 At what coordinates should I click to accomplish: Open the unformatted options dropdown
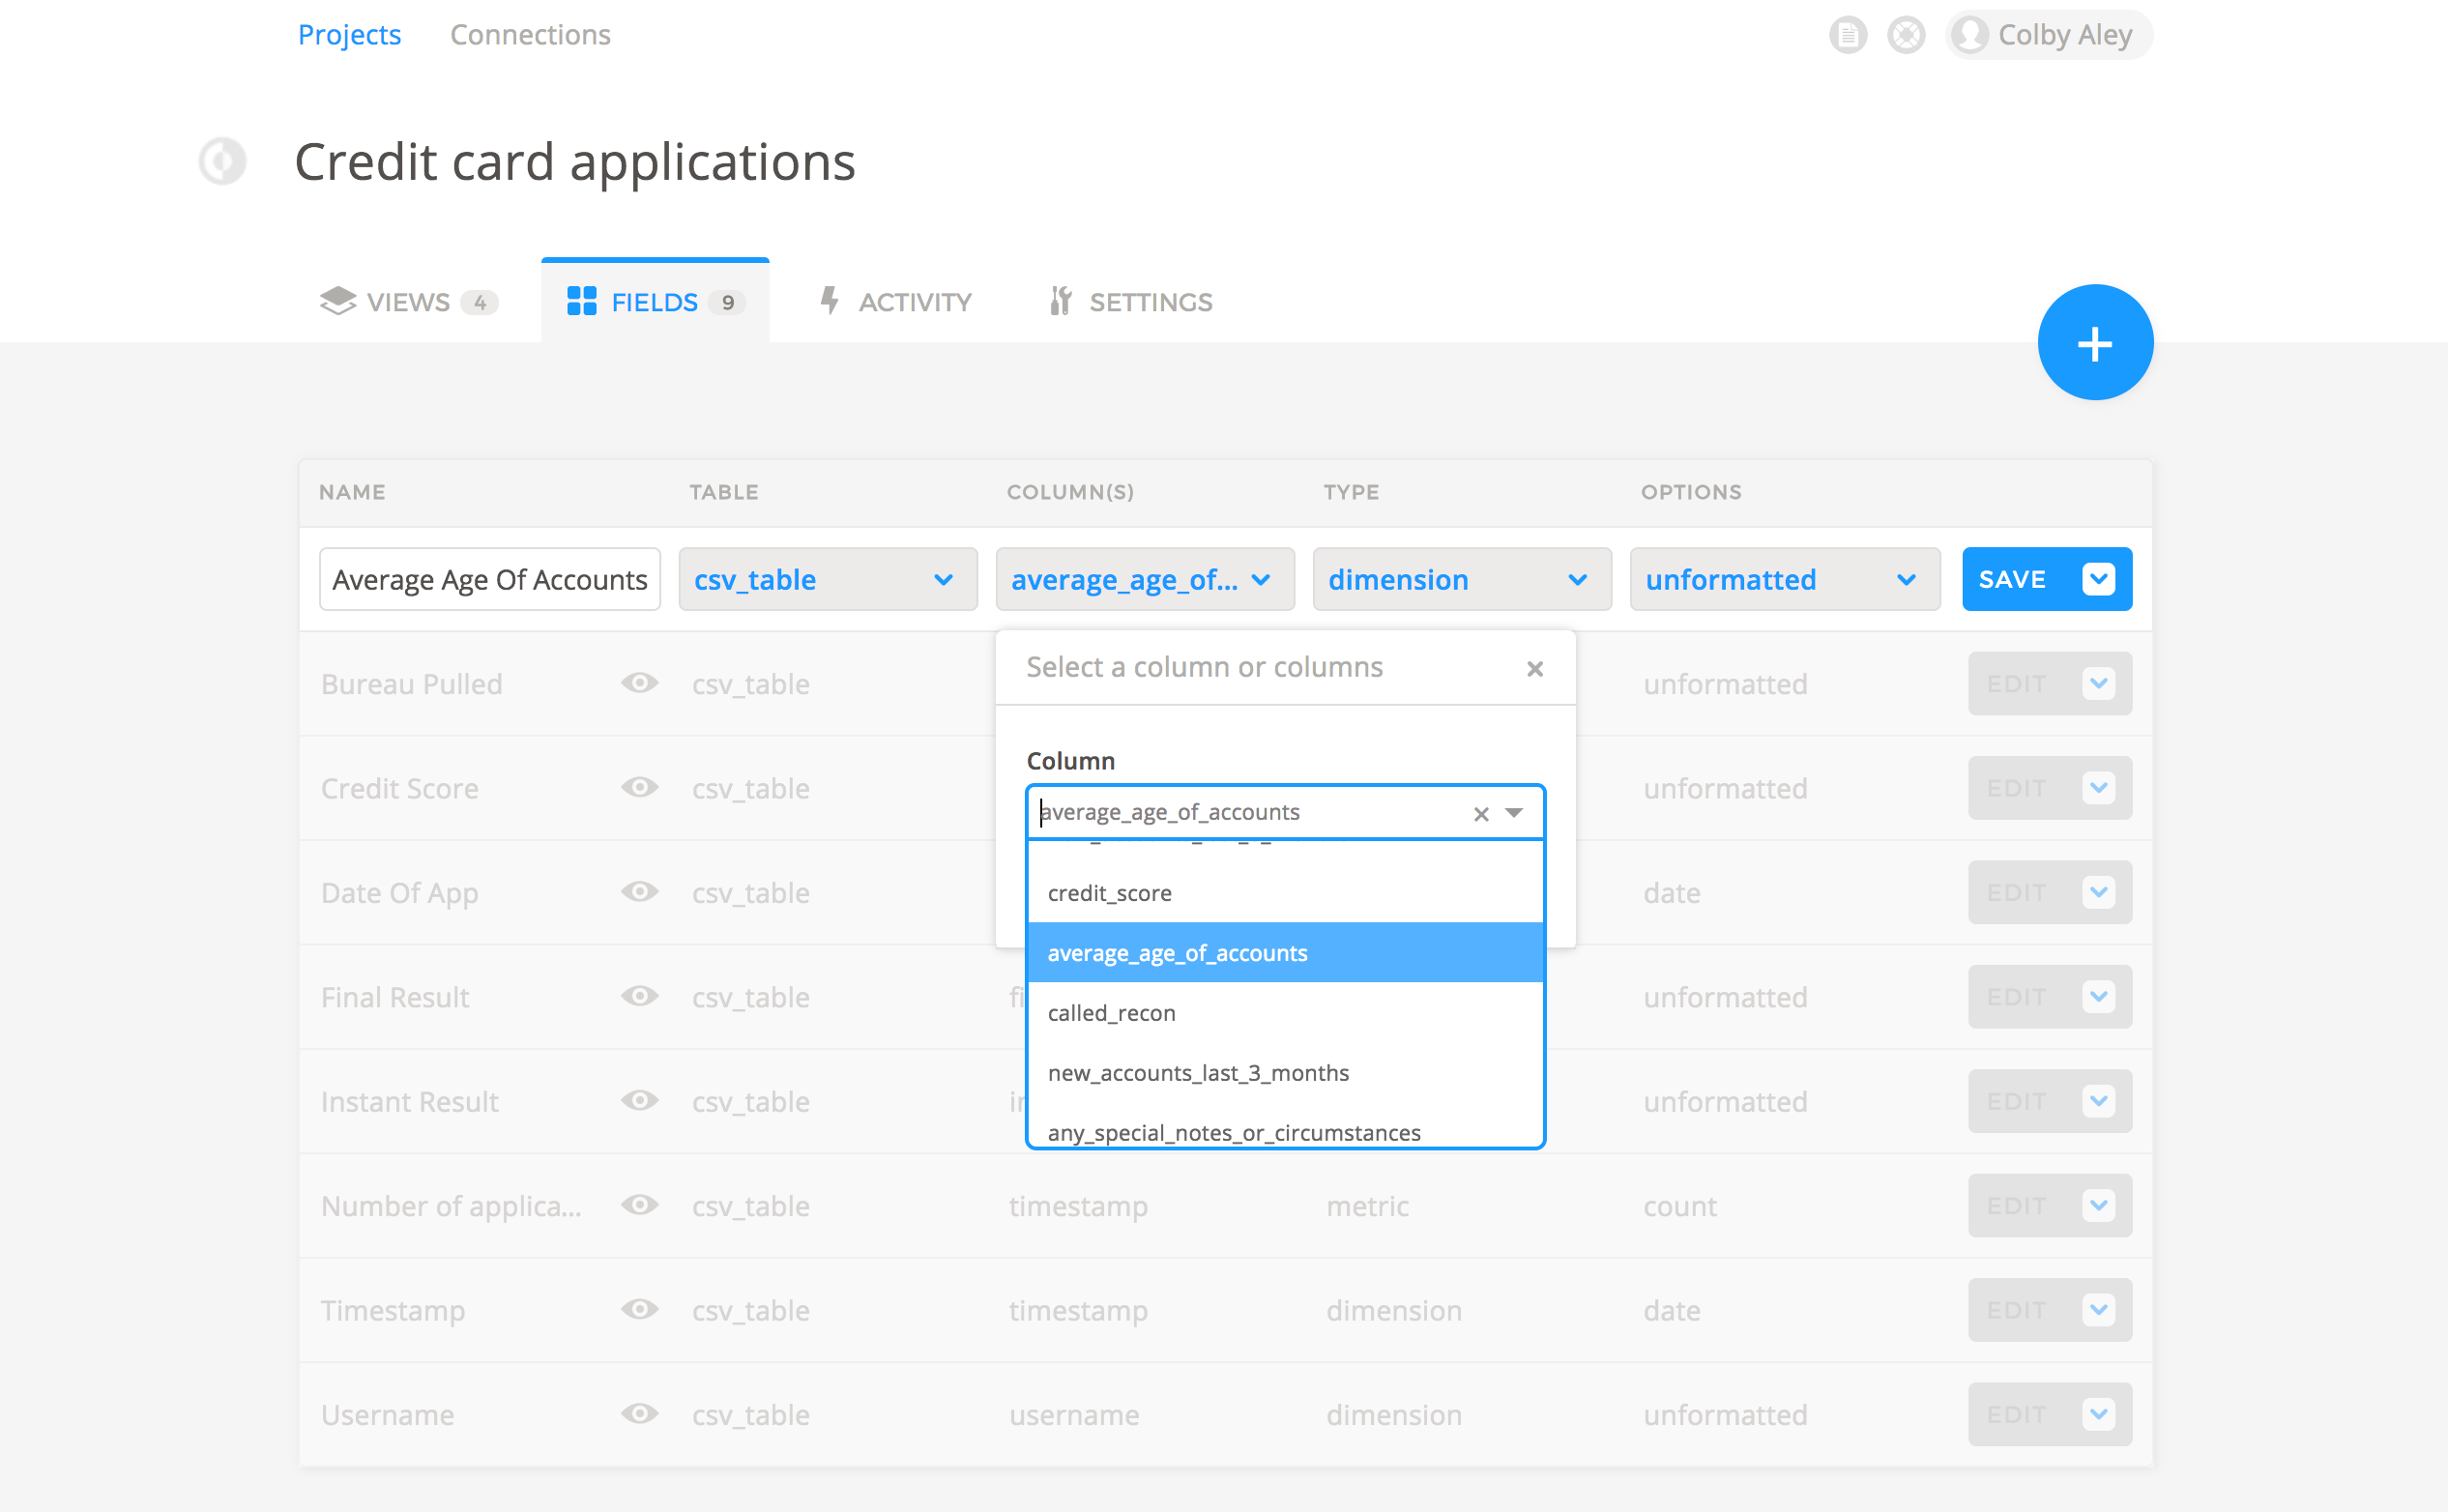click(x=1784, y=579)
